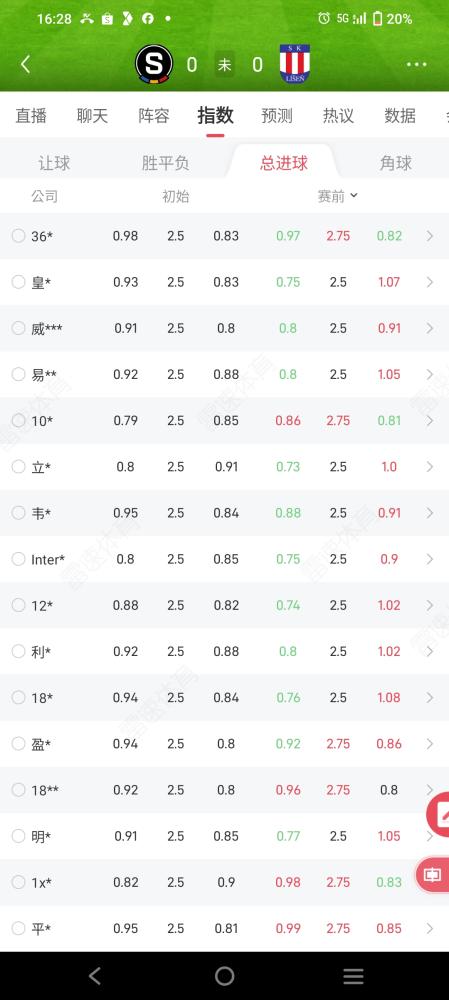
Task: Expand the 赛前 dropdown arrow
Action: [x=354, y=196]
